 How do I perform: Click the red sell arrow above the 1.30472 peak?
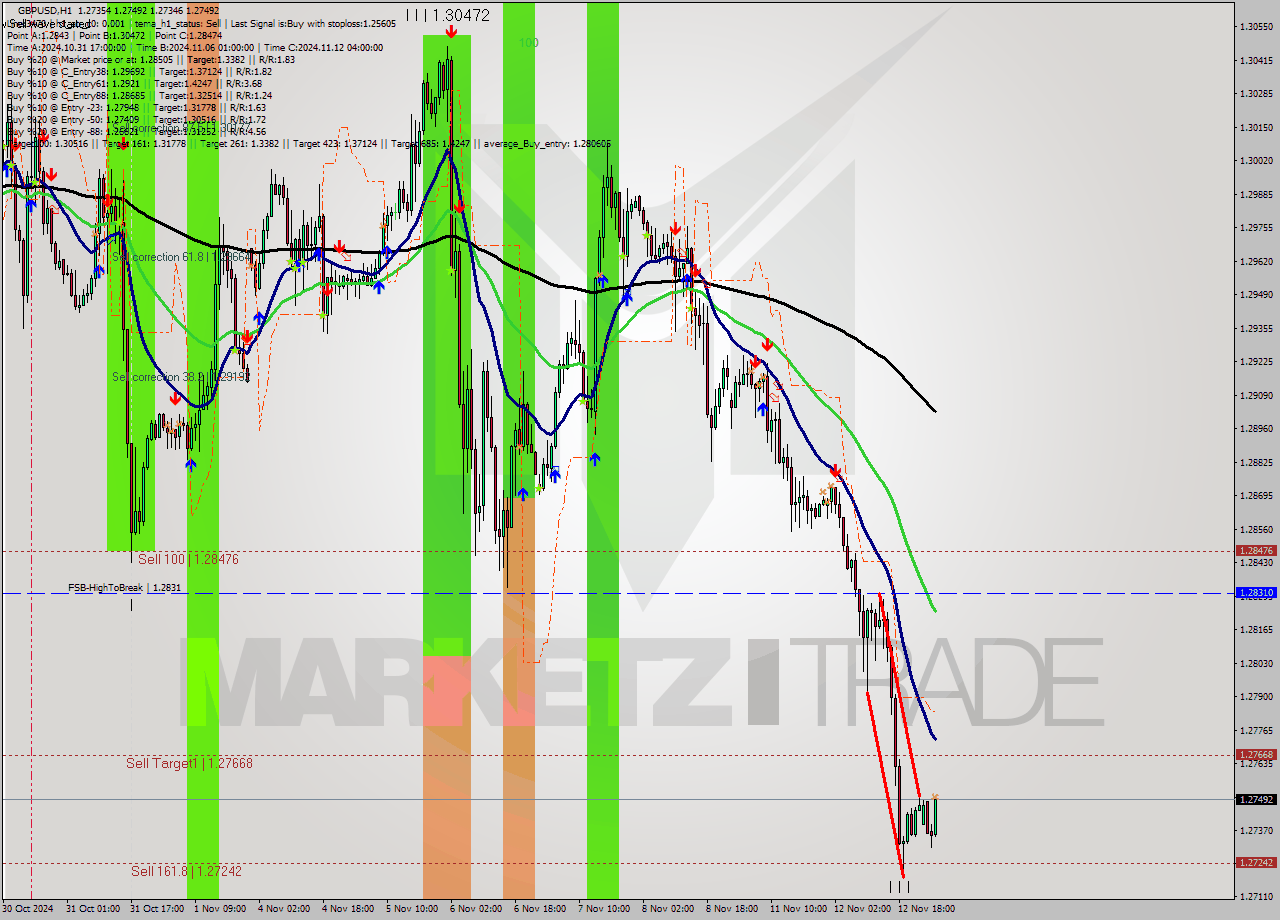point(451,32)
